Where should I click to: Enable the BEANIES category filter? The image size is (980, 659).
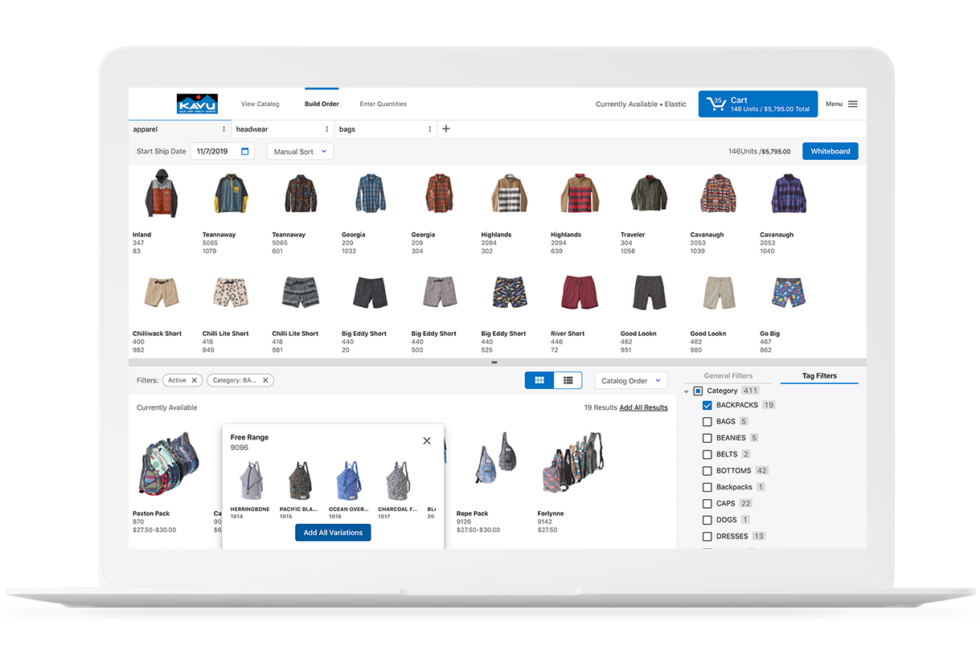(x=705, y=437)
